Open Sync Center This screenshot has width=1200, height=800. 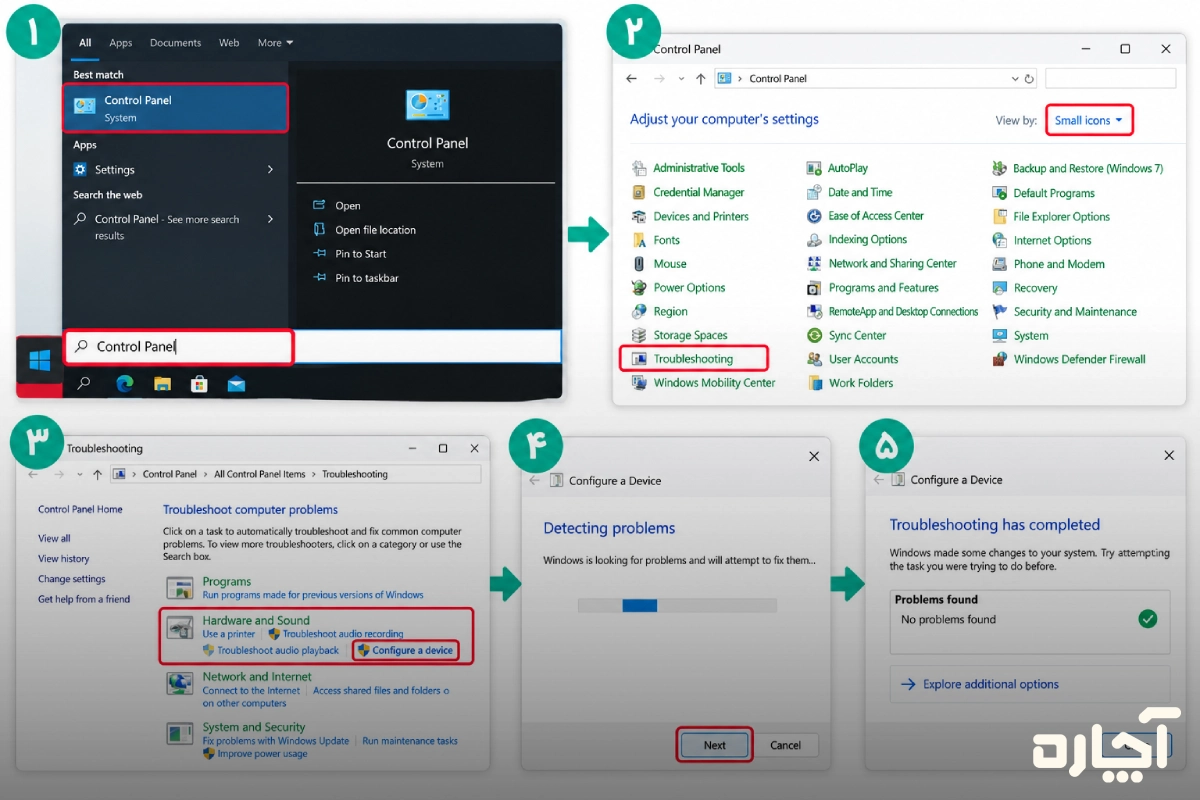[x=857, y=336]
